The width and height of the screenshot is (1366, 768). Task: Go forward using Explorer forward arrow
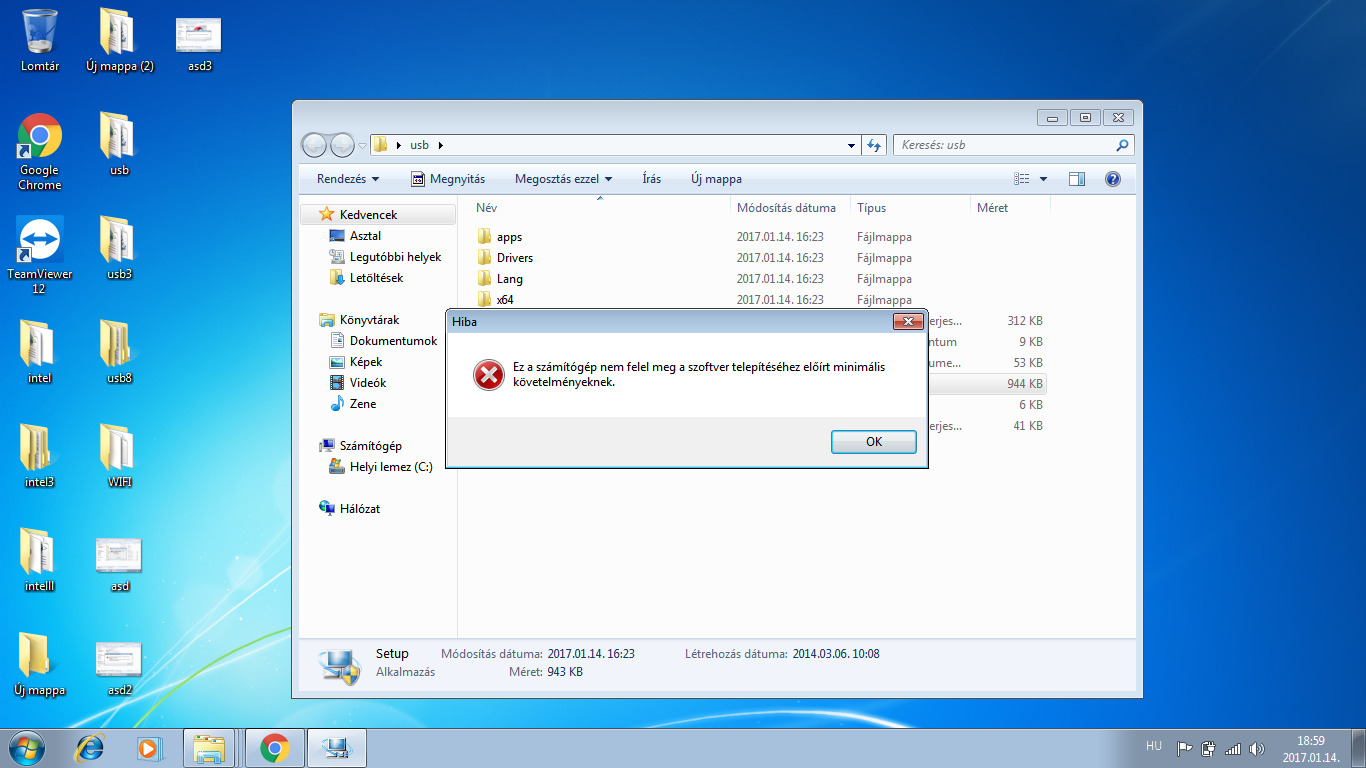pyautogui.click(x=342, y=145)
